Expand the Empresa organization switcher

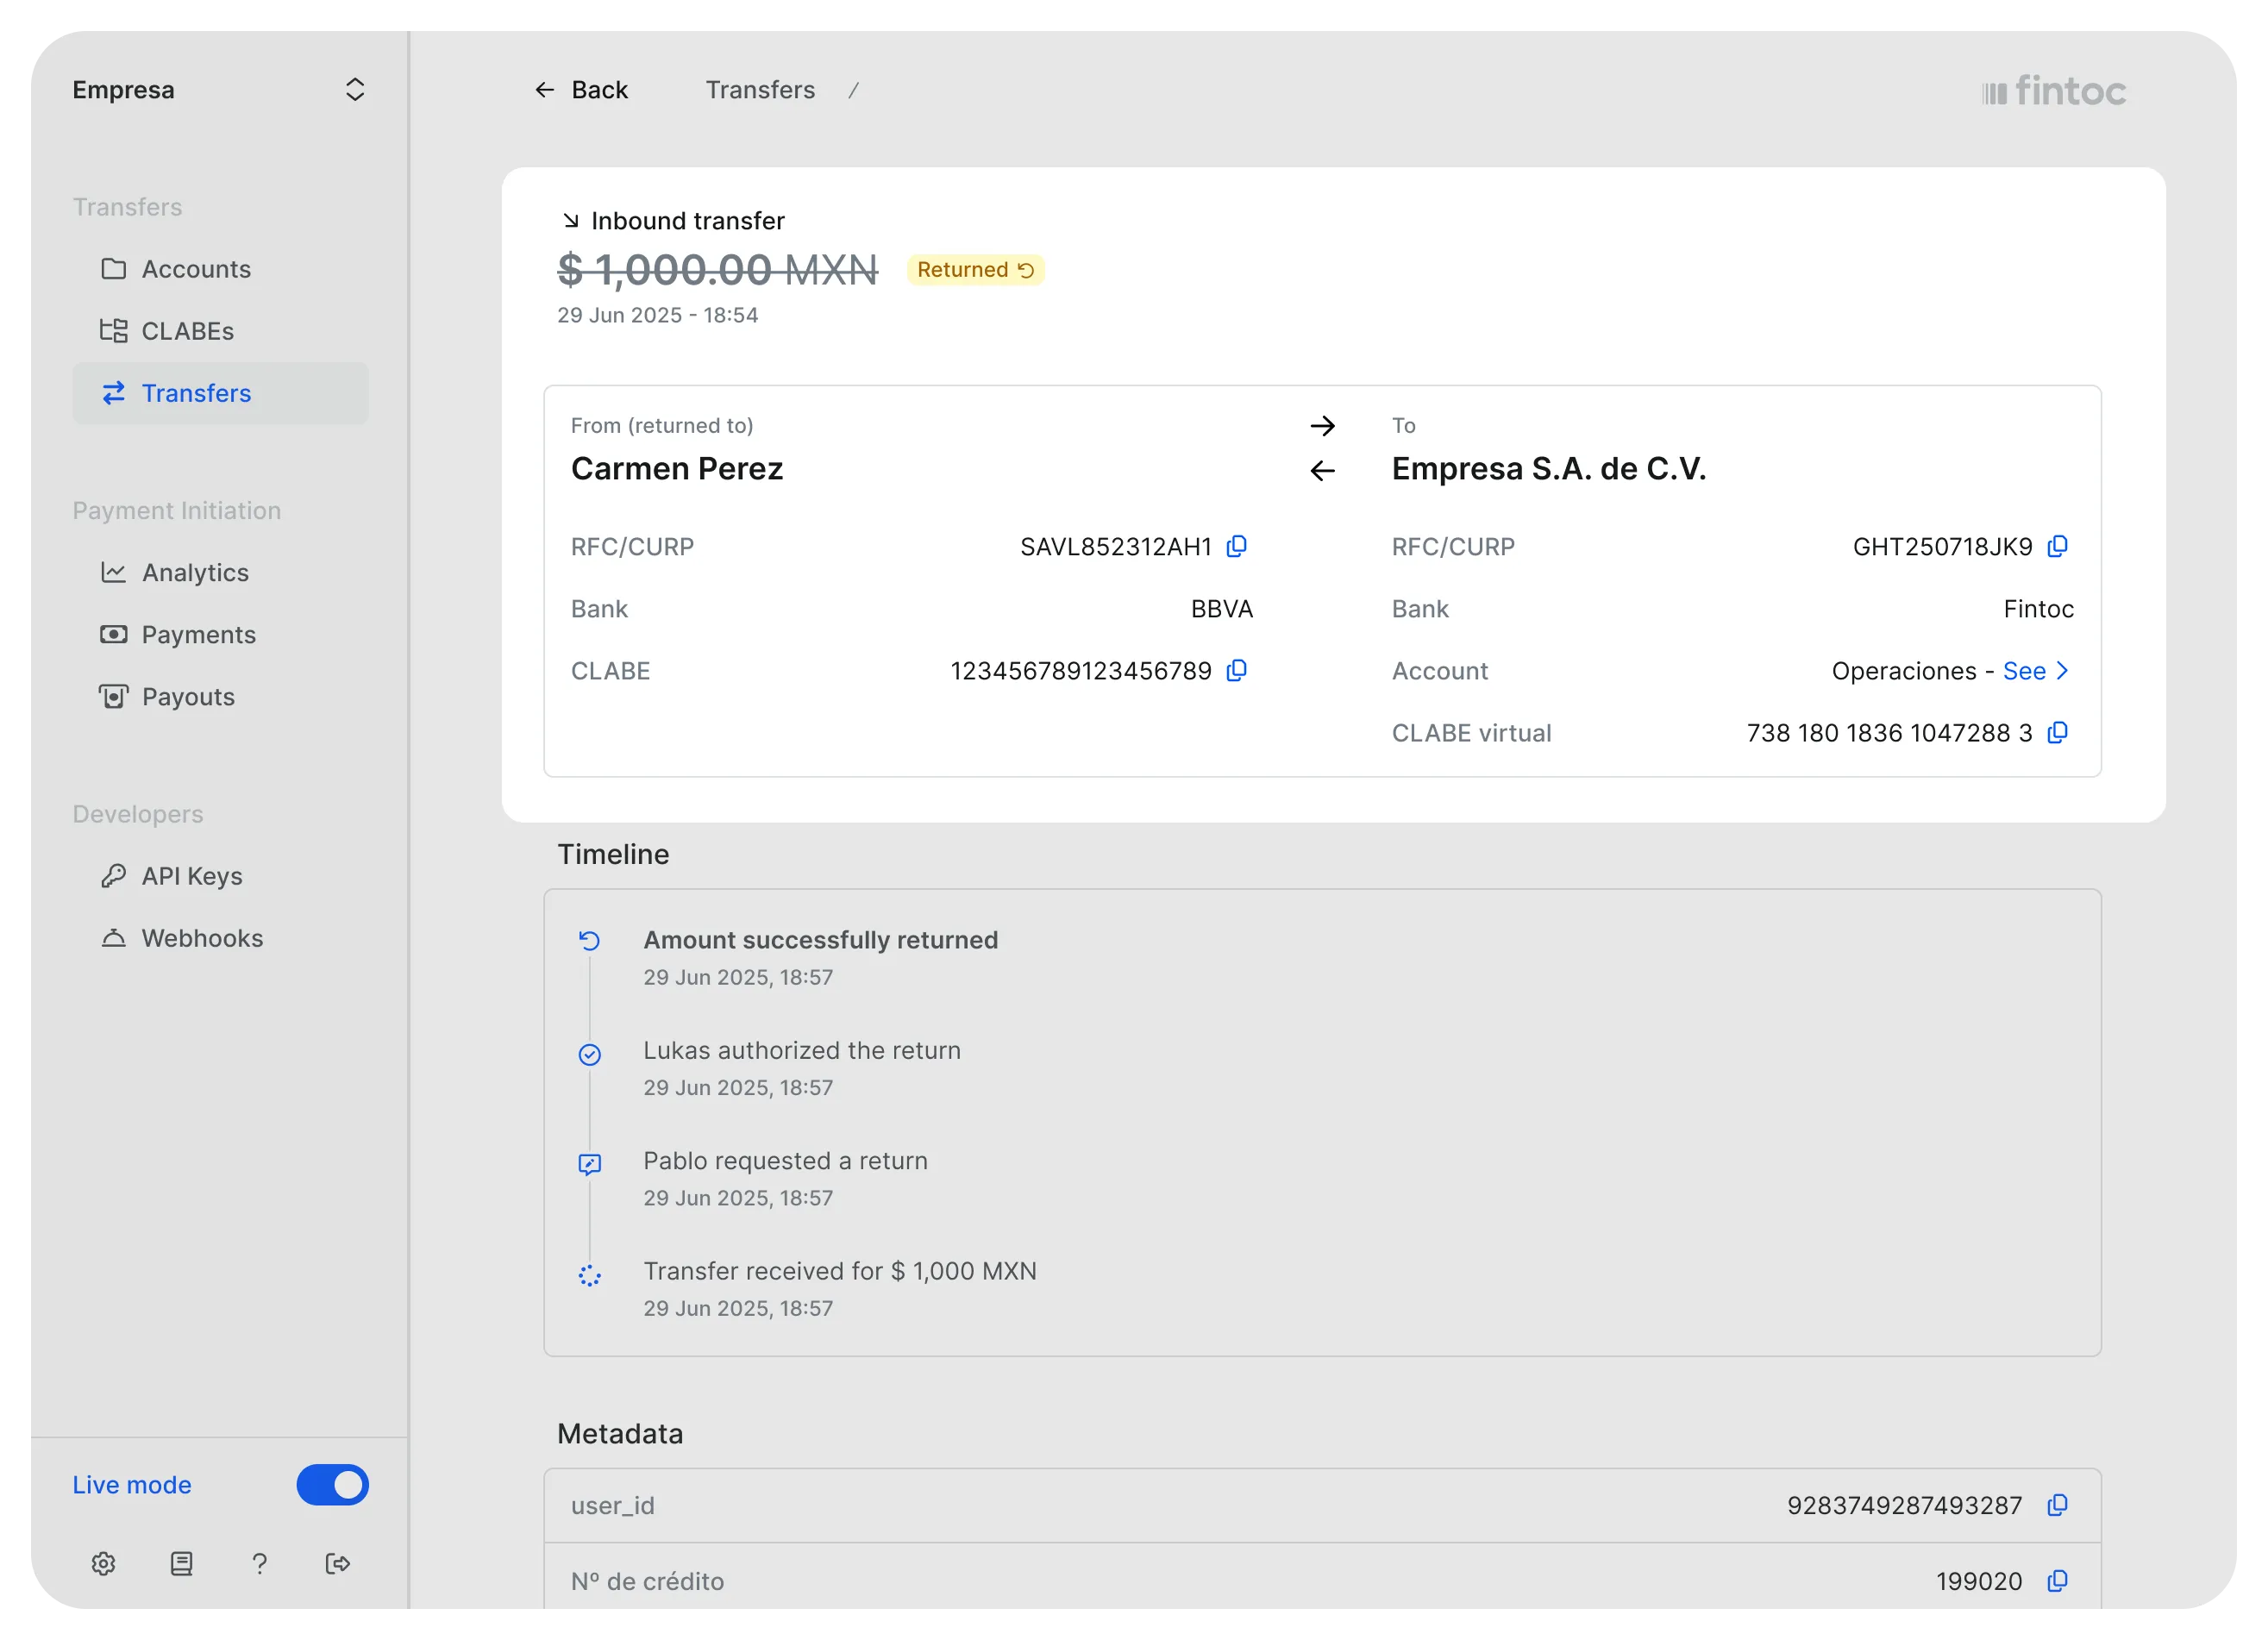[354, 90]
